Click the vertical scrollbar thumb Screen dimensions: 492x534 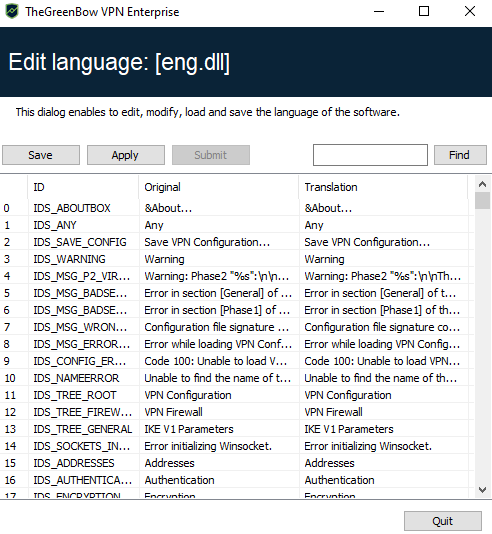click(482, 201)
